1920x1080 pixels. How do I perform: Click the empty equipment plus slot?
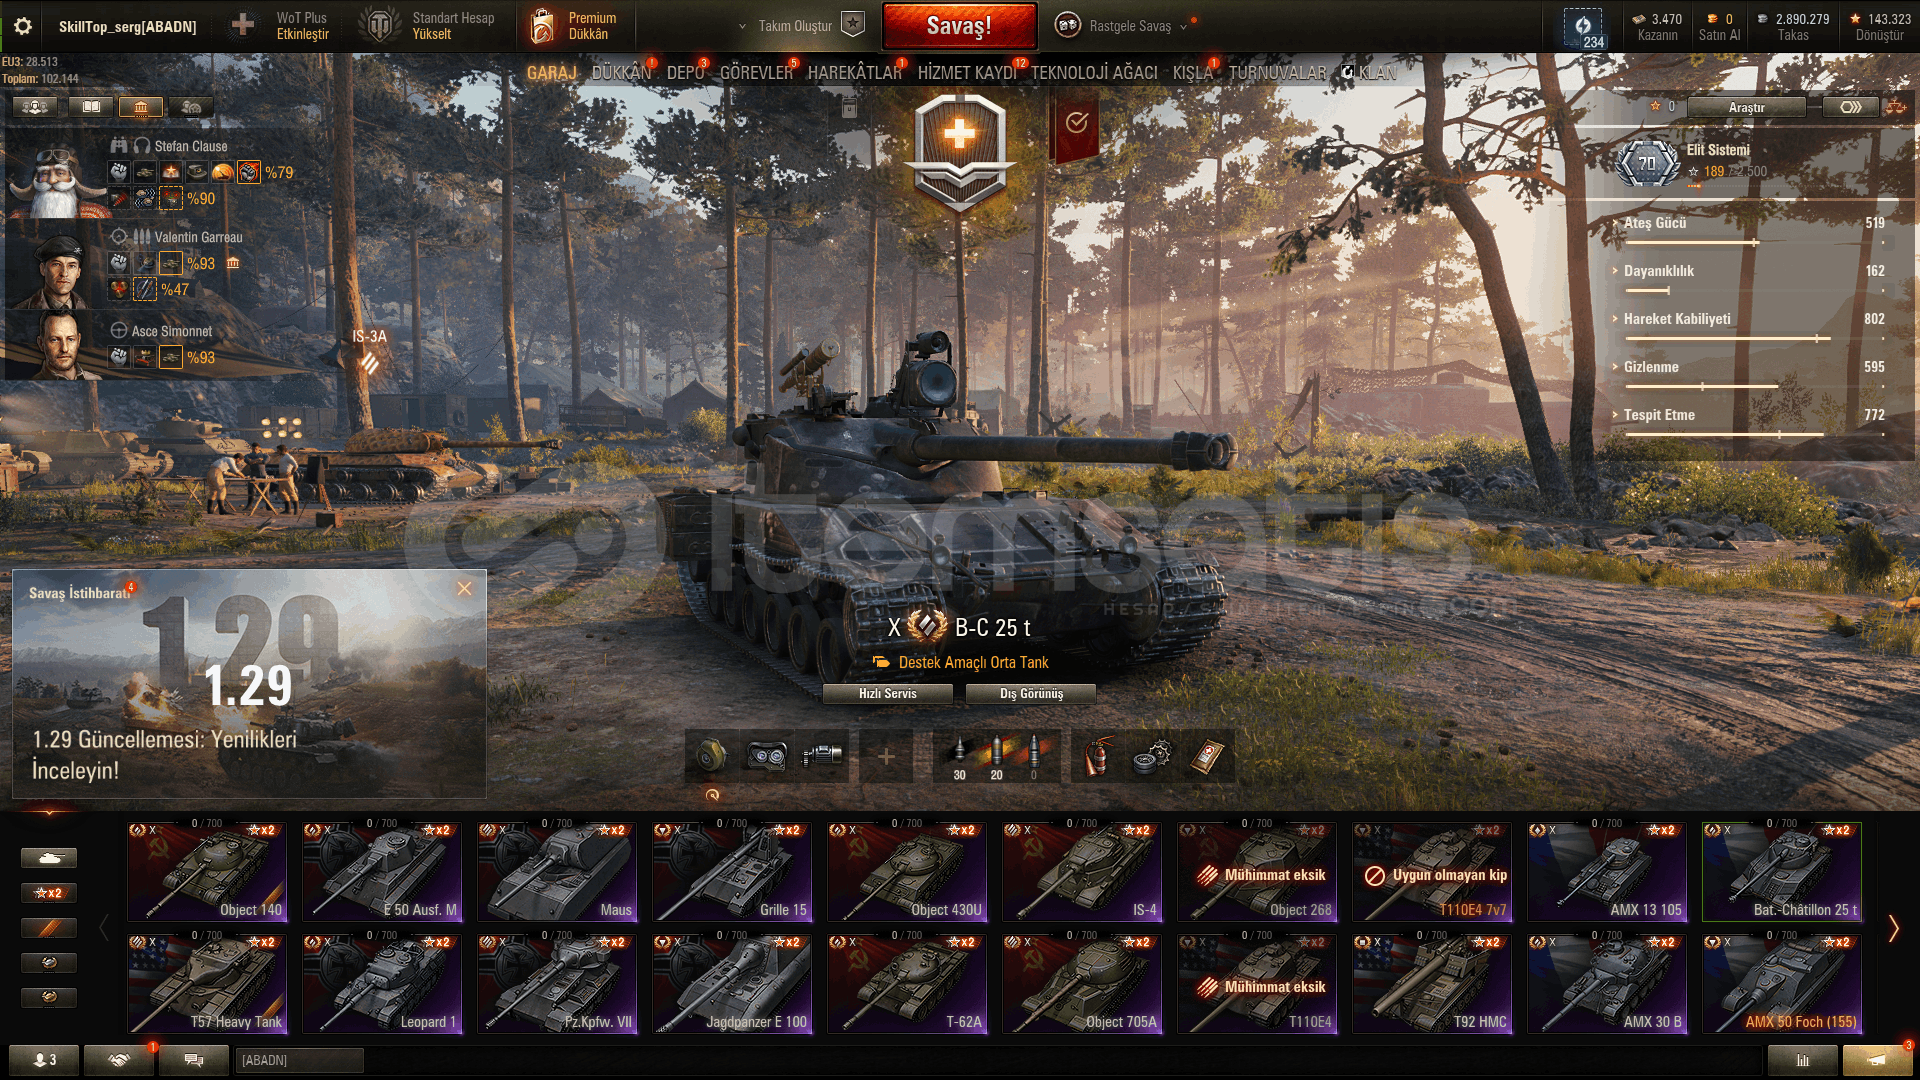tap(886, 757)
